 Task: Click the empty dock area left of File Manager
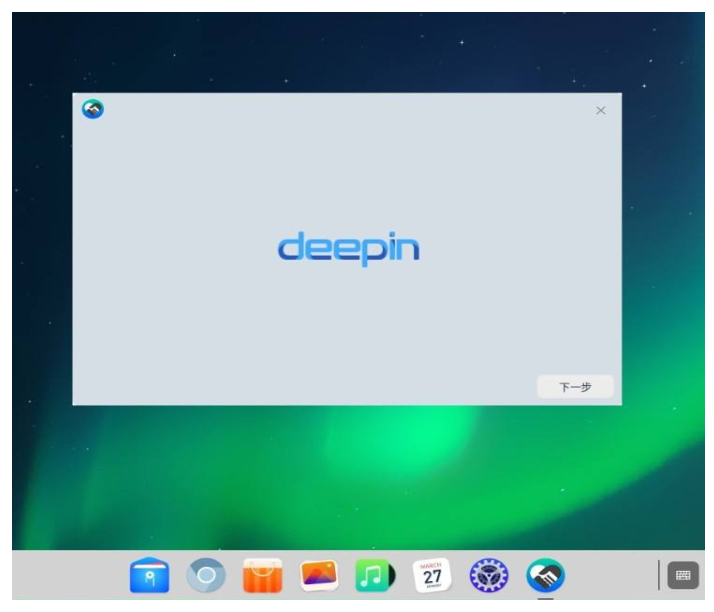coord(70,576)
